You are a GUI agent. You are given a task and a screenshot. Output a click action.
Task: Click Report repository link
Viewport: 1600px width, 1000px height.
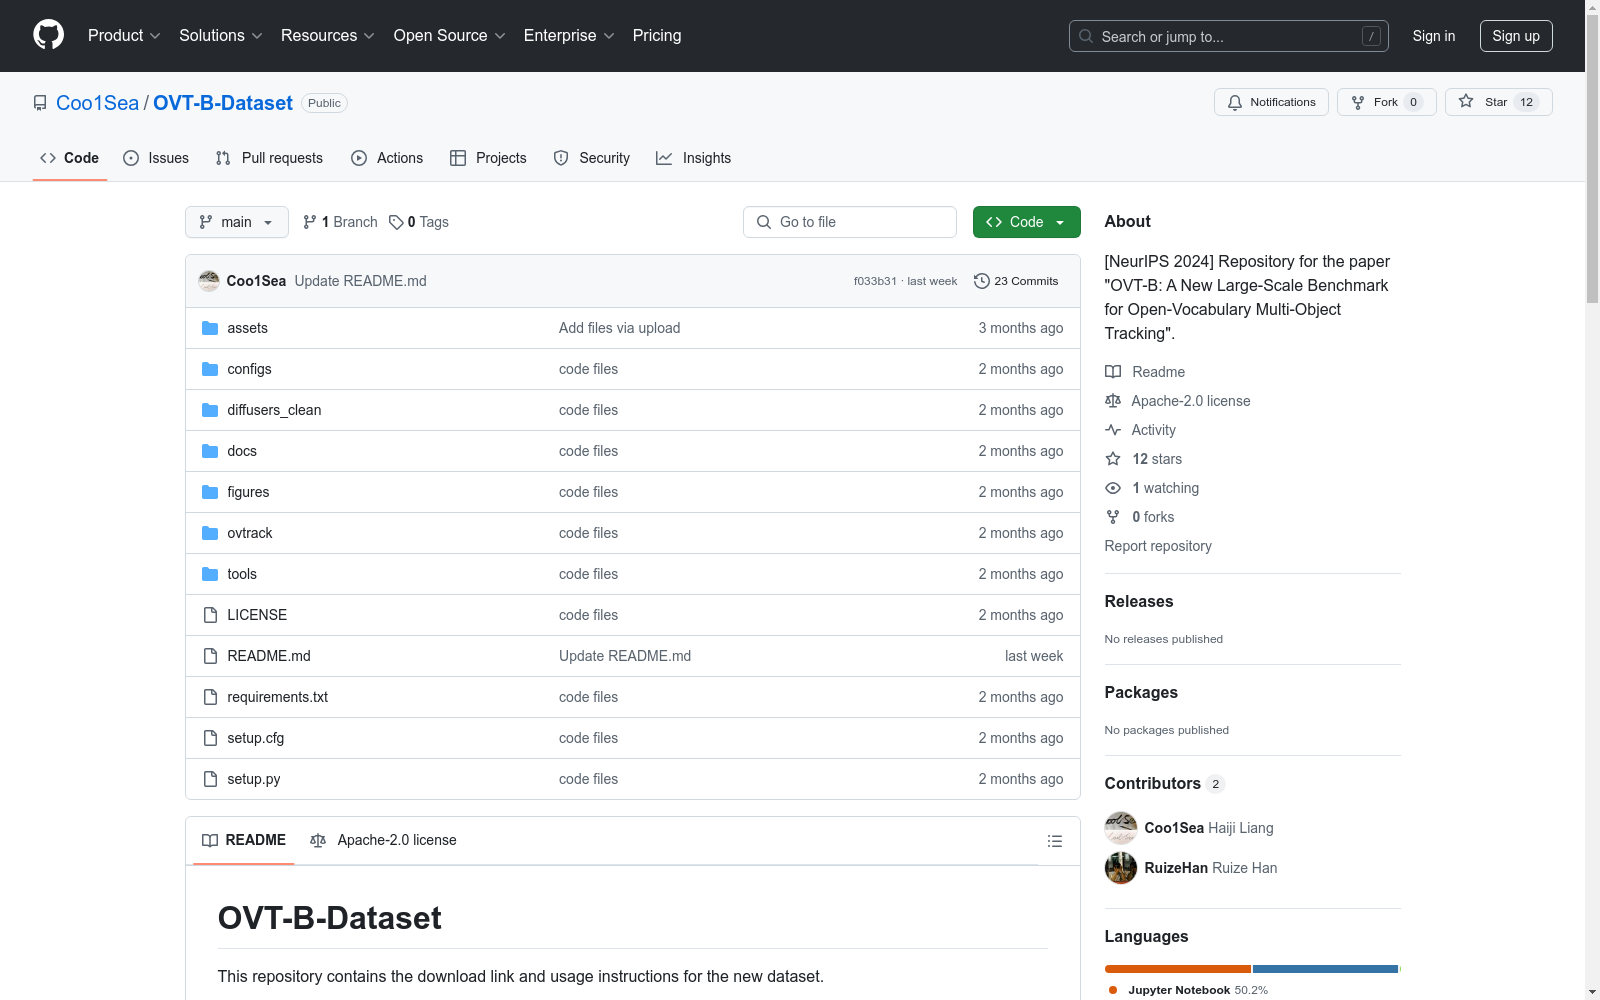point(1158,546)
